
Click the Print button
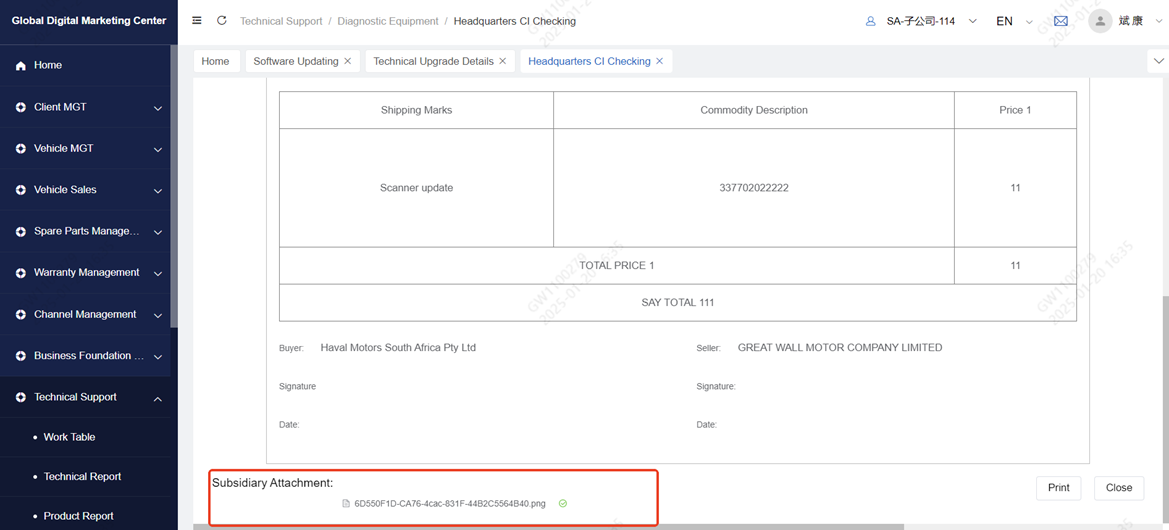click(x=1058, y=488)
